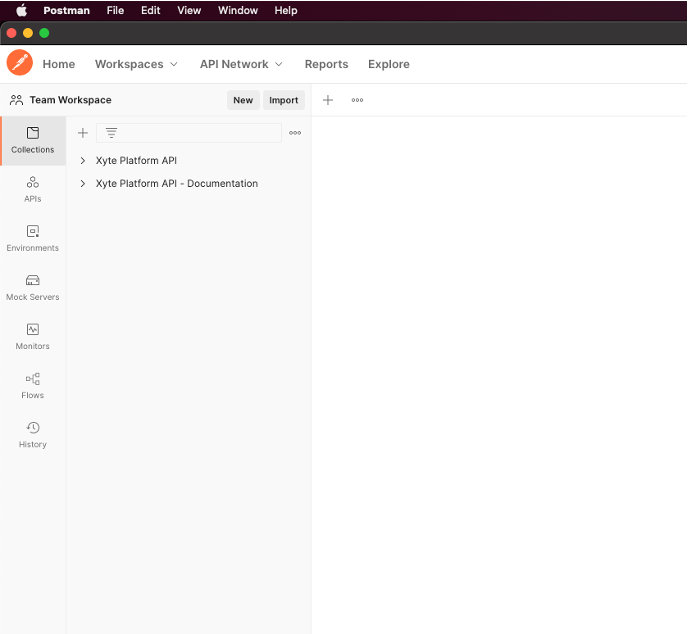This screenshot has width=688, height=634.
Task: Open the View menu
Action: tap(189, 11)
